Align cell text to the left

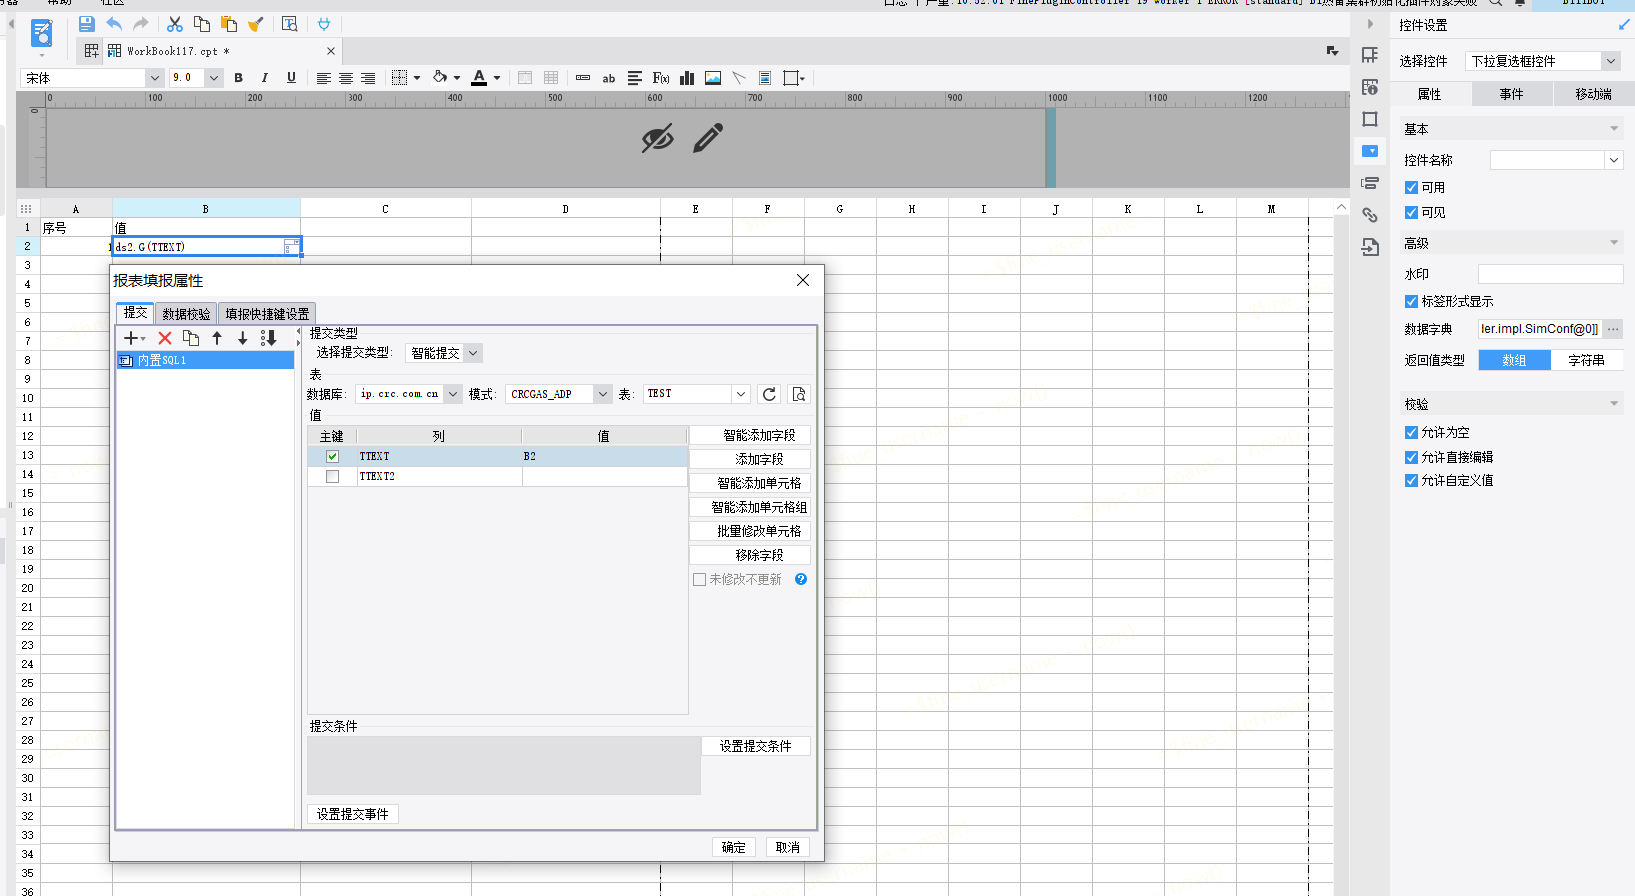[323, 78]
